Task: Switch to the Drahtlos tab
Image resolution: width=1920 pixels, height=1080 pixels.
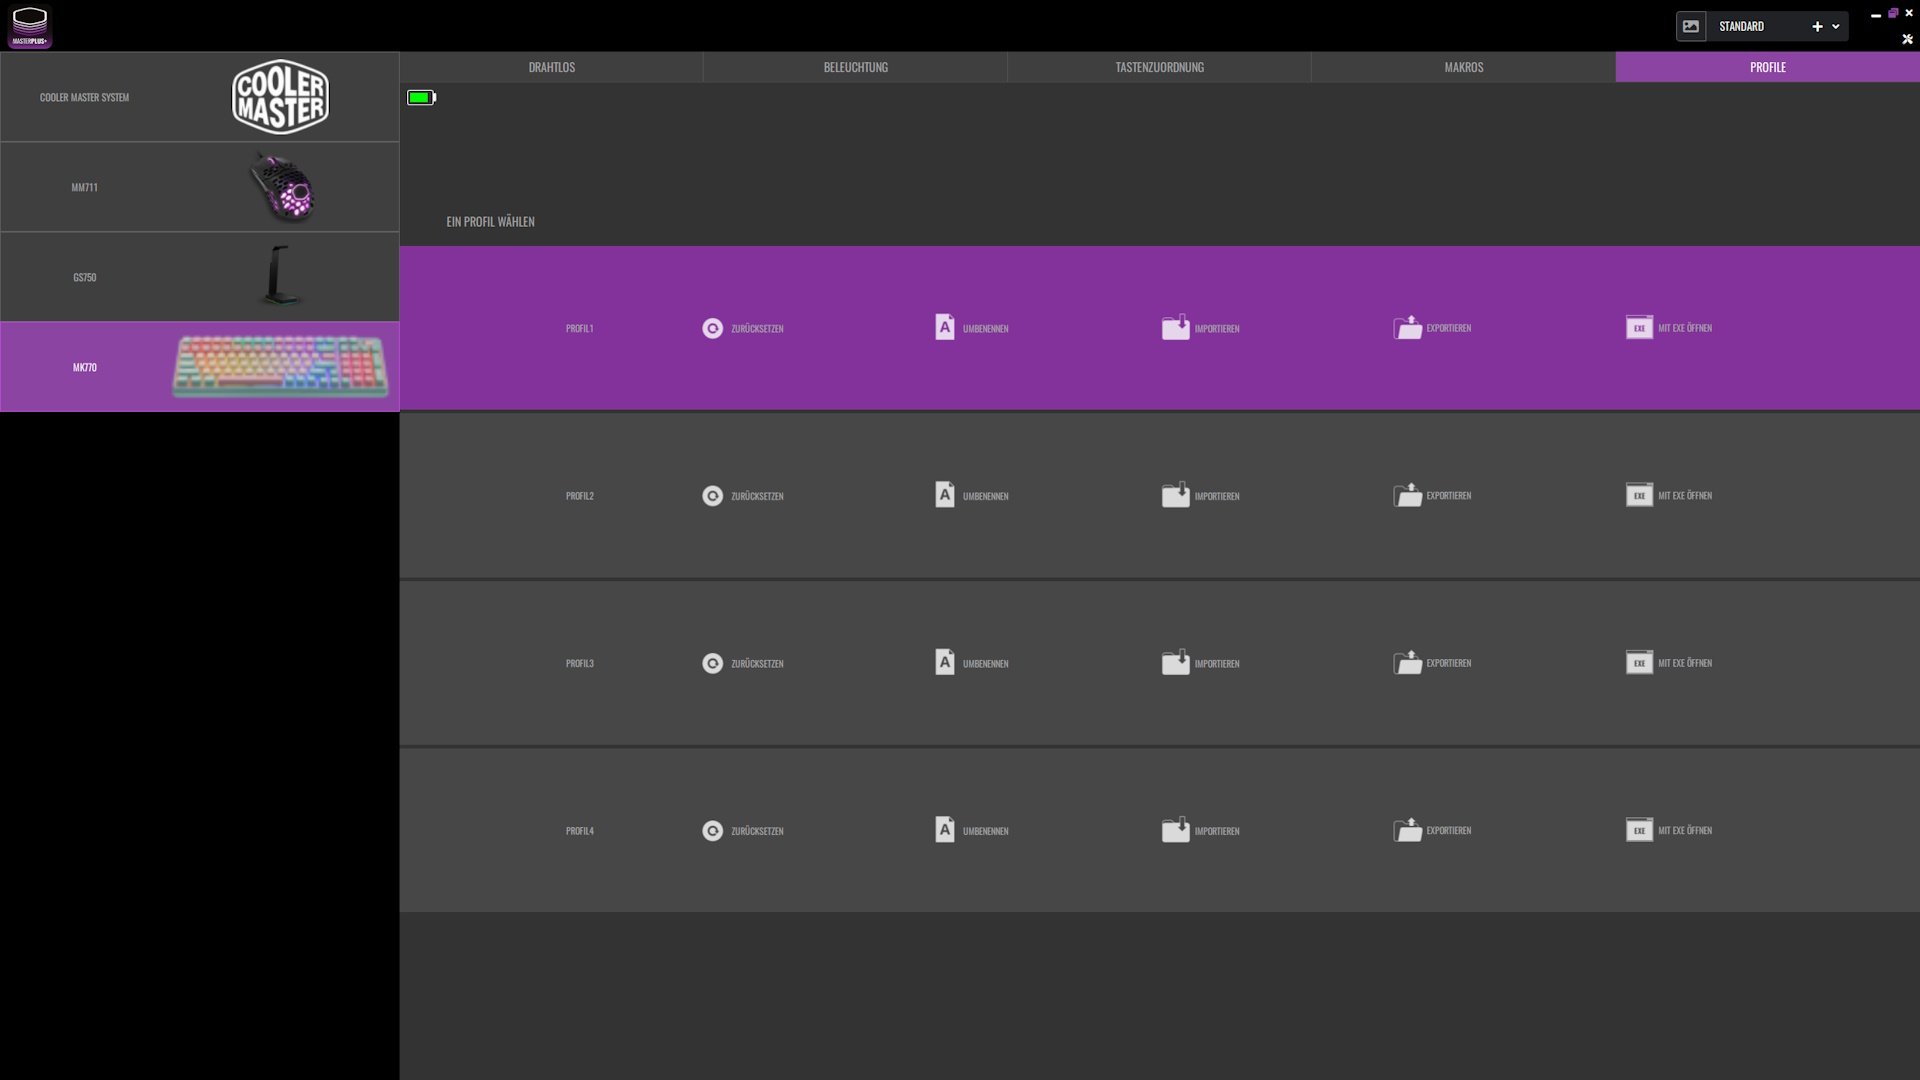Action: (551, 67)
